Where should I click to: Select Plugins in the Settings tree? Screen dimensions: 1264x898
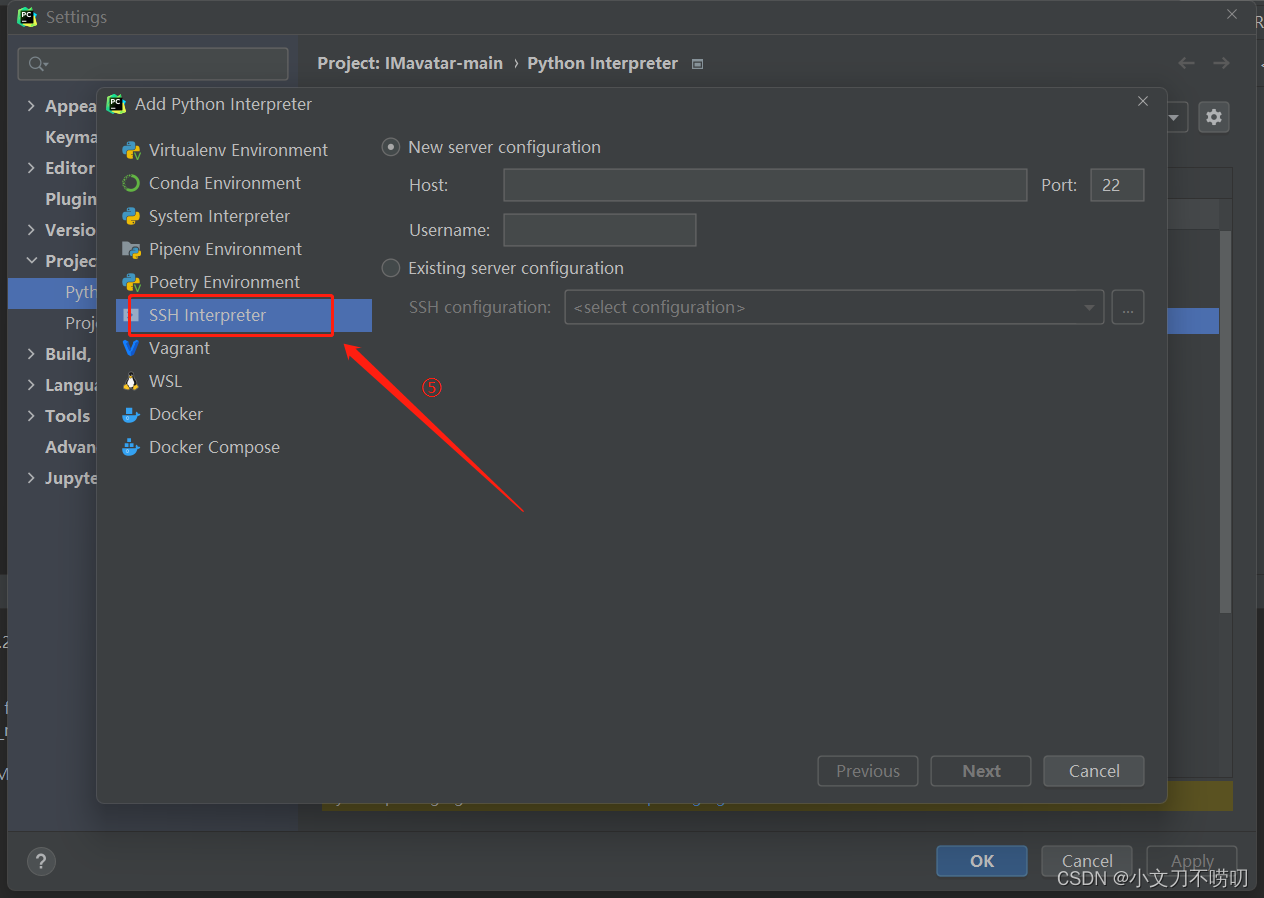[x=72, y=199]
